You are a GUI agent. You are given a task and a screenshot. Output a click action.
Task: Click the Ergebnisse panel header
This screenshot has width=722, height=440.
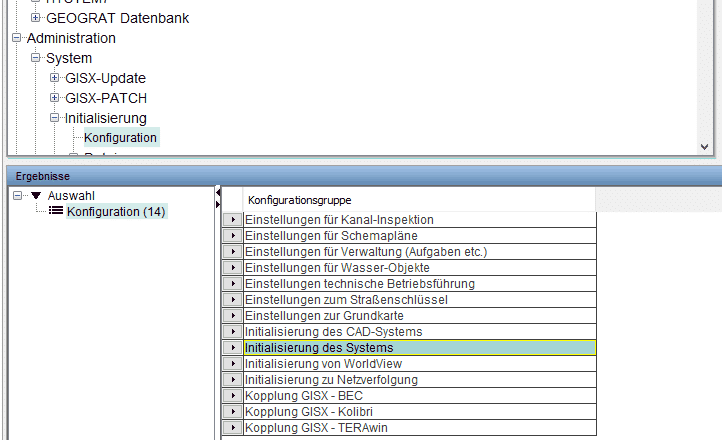coord(364,176)
